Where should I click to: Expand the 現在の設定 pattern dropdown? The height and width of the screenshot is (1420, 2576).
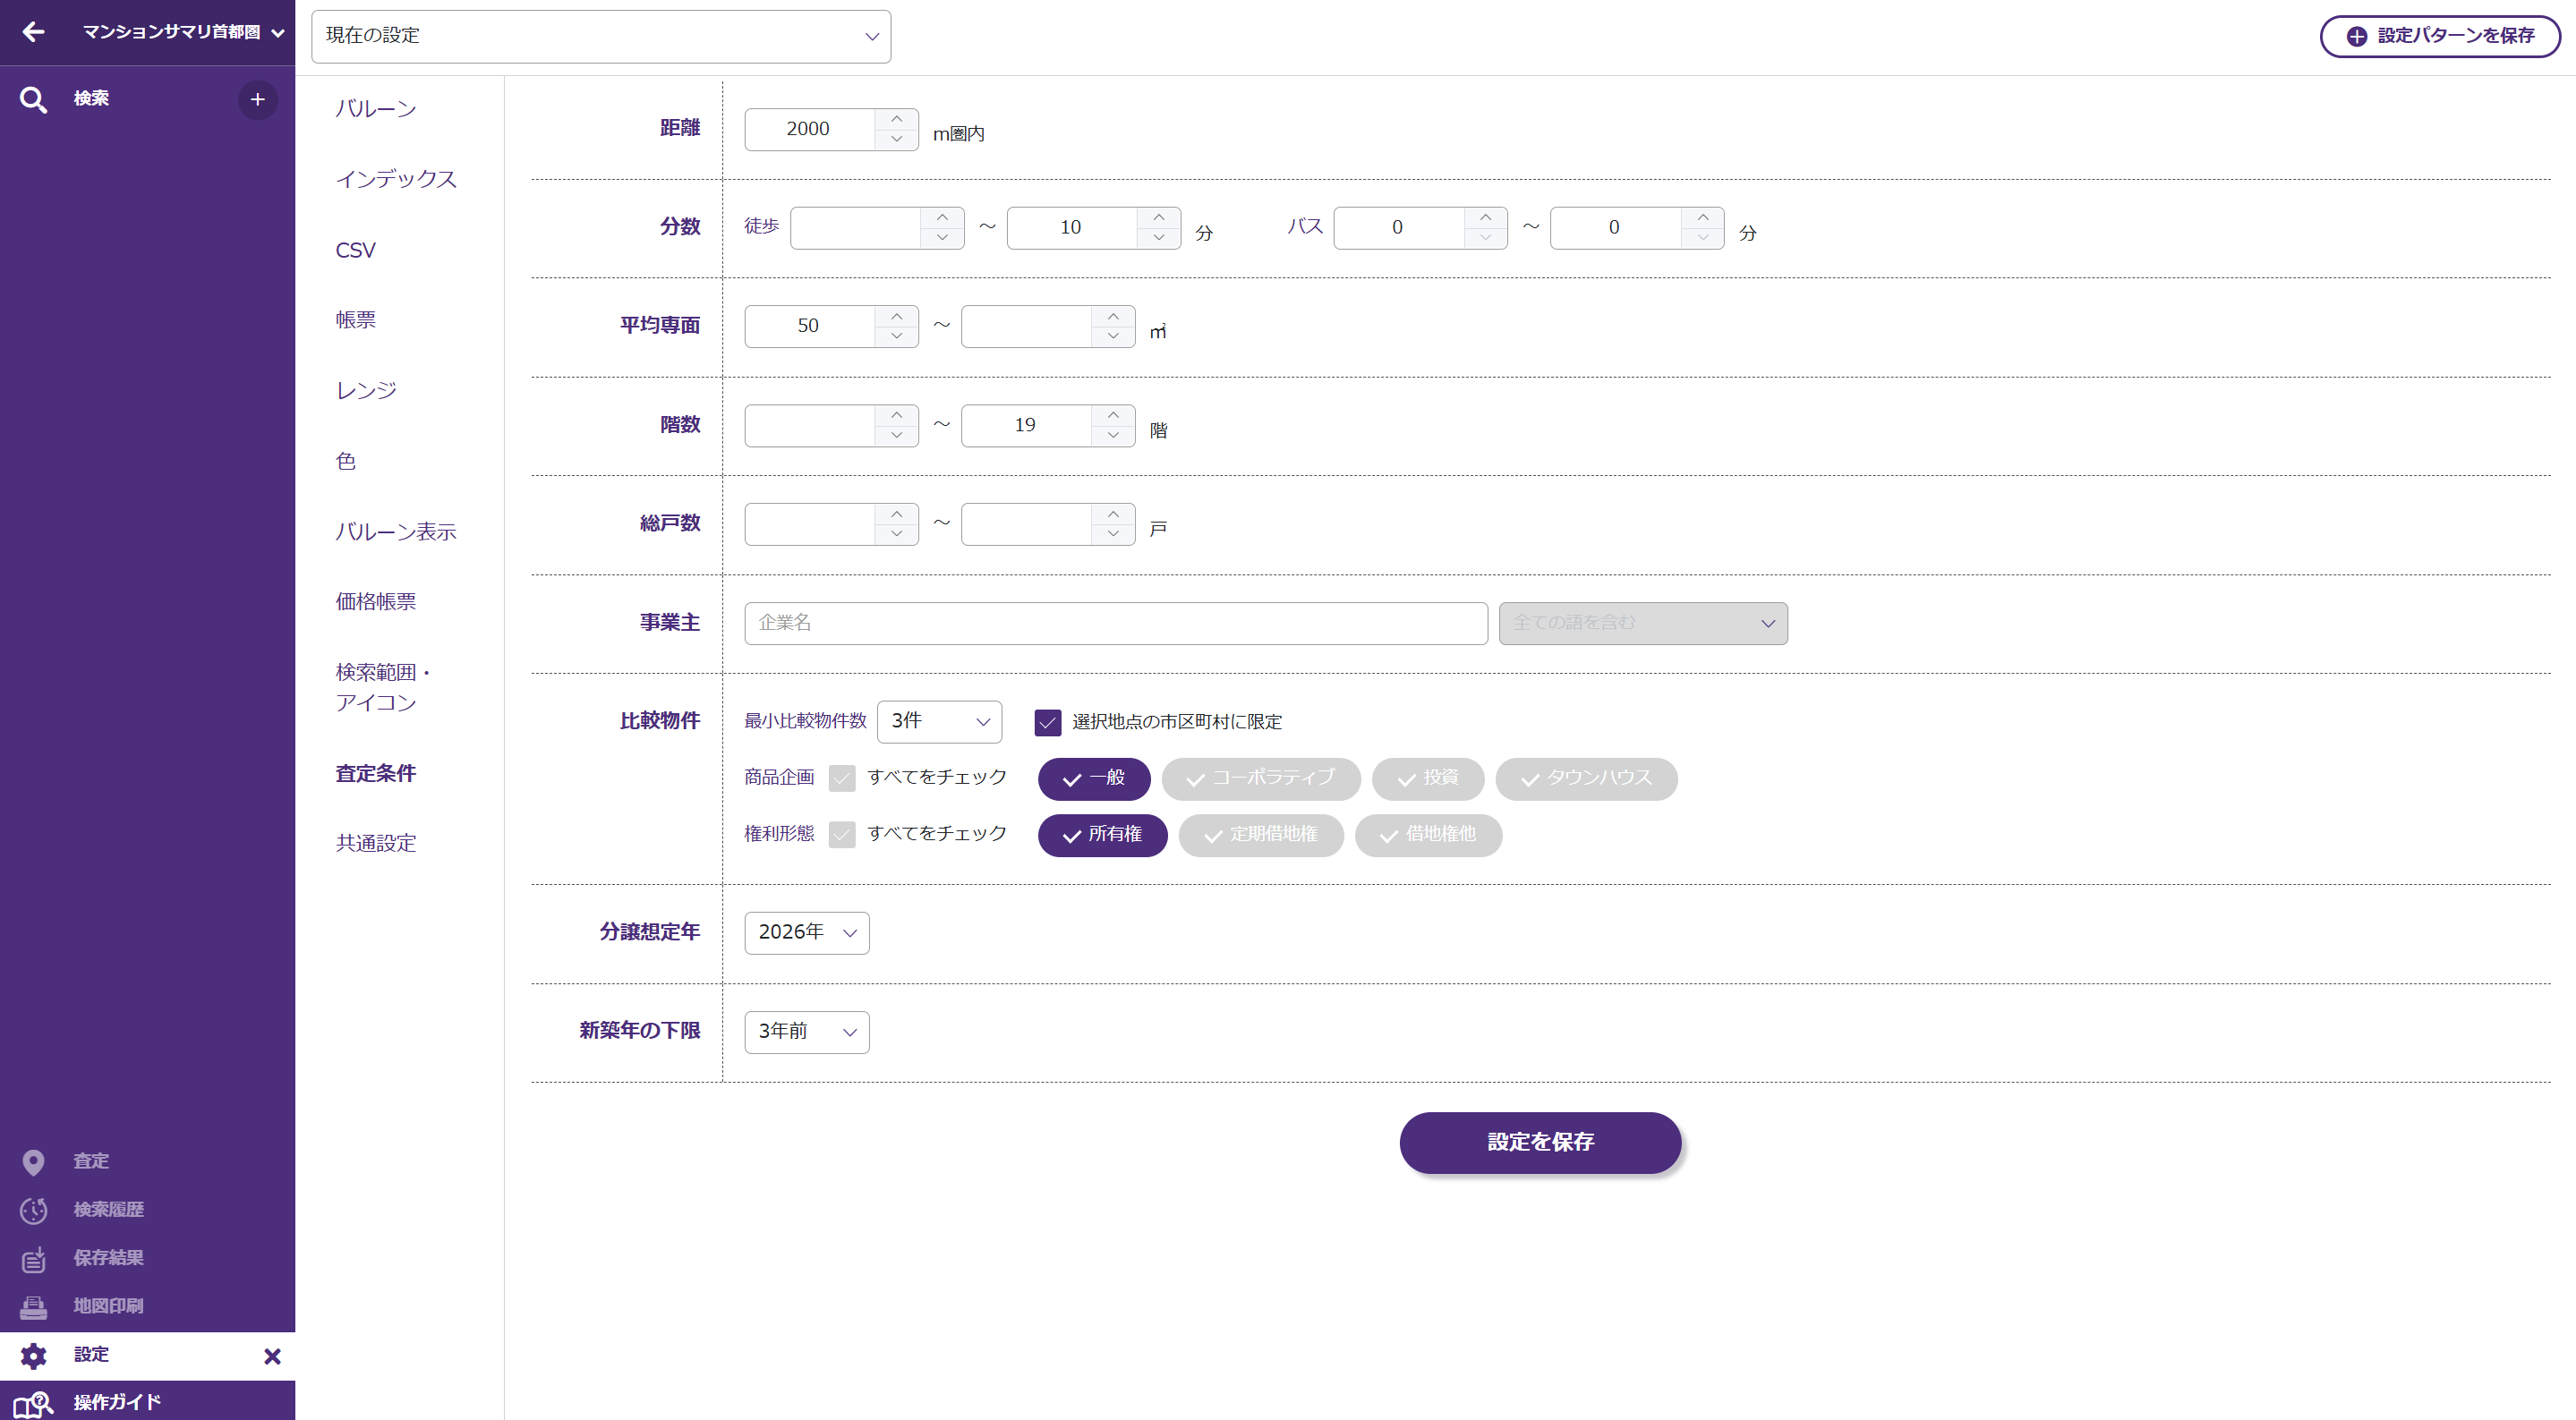[x=601, y=37]
